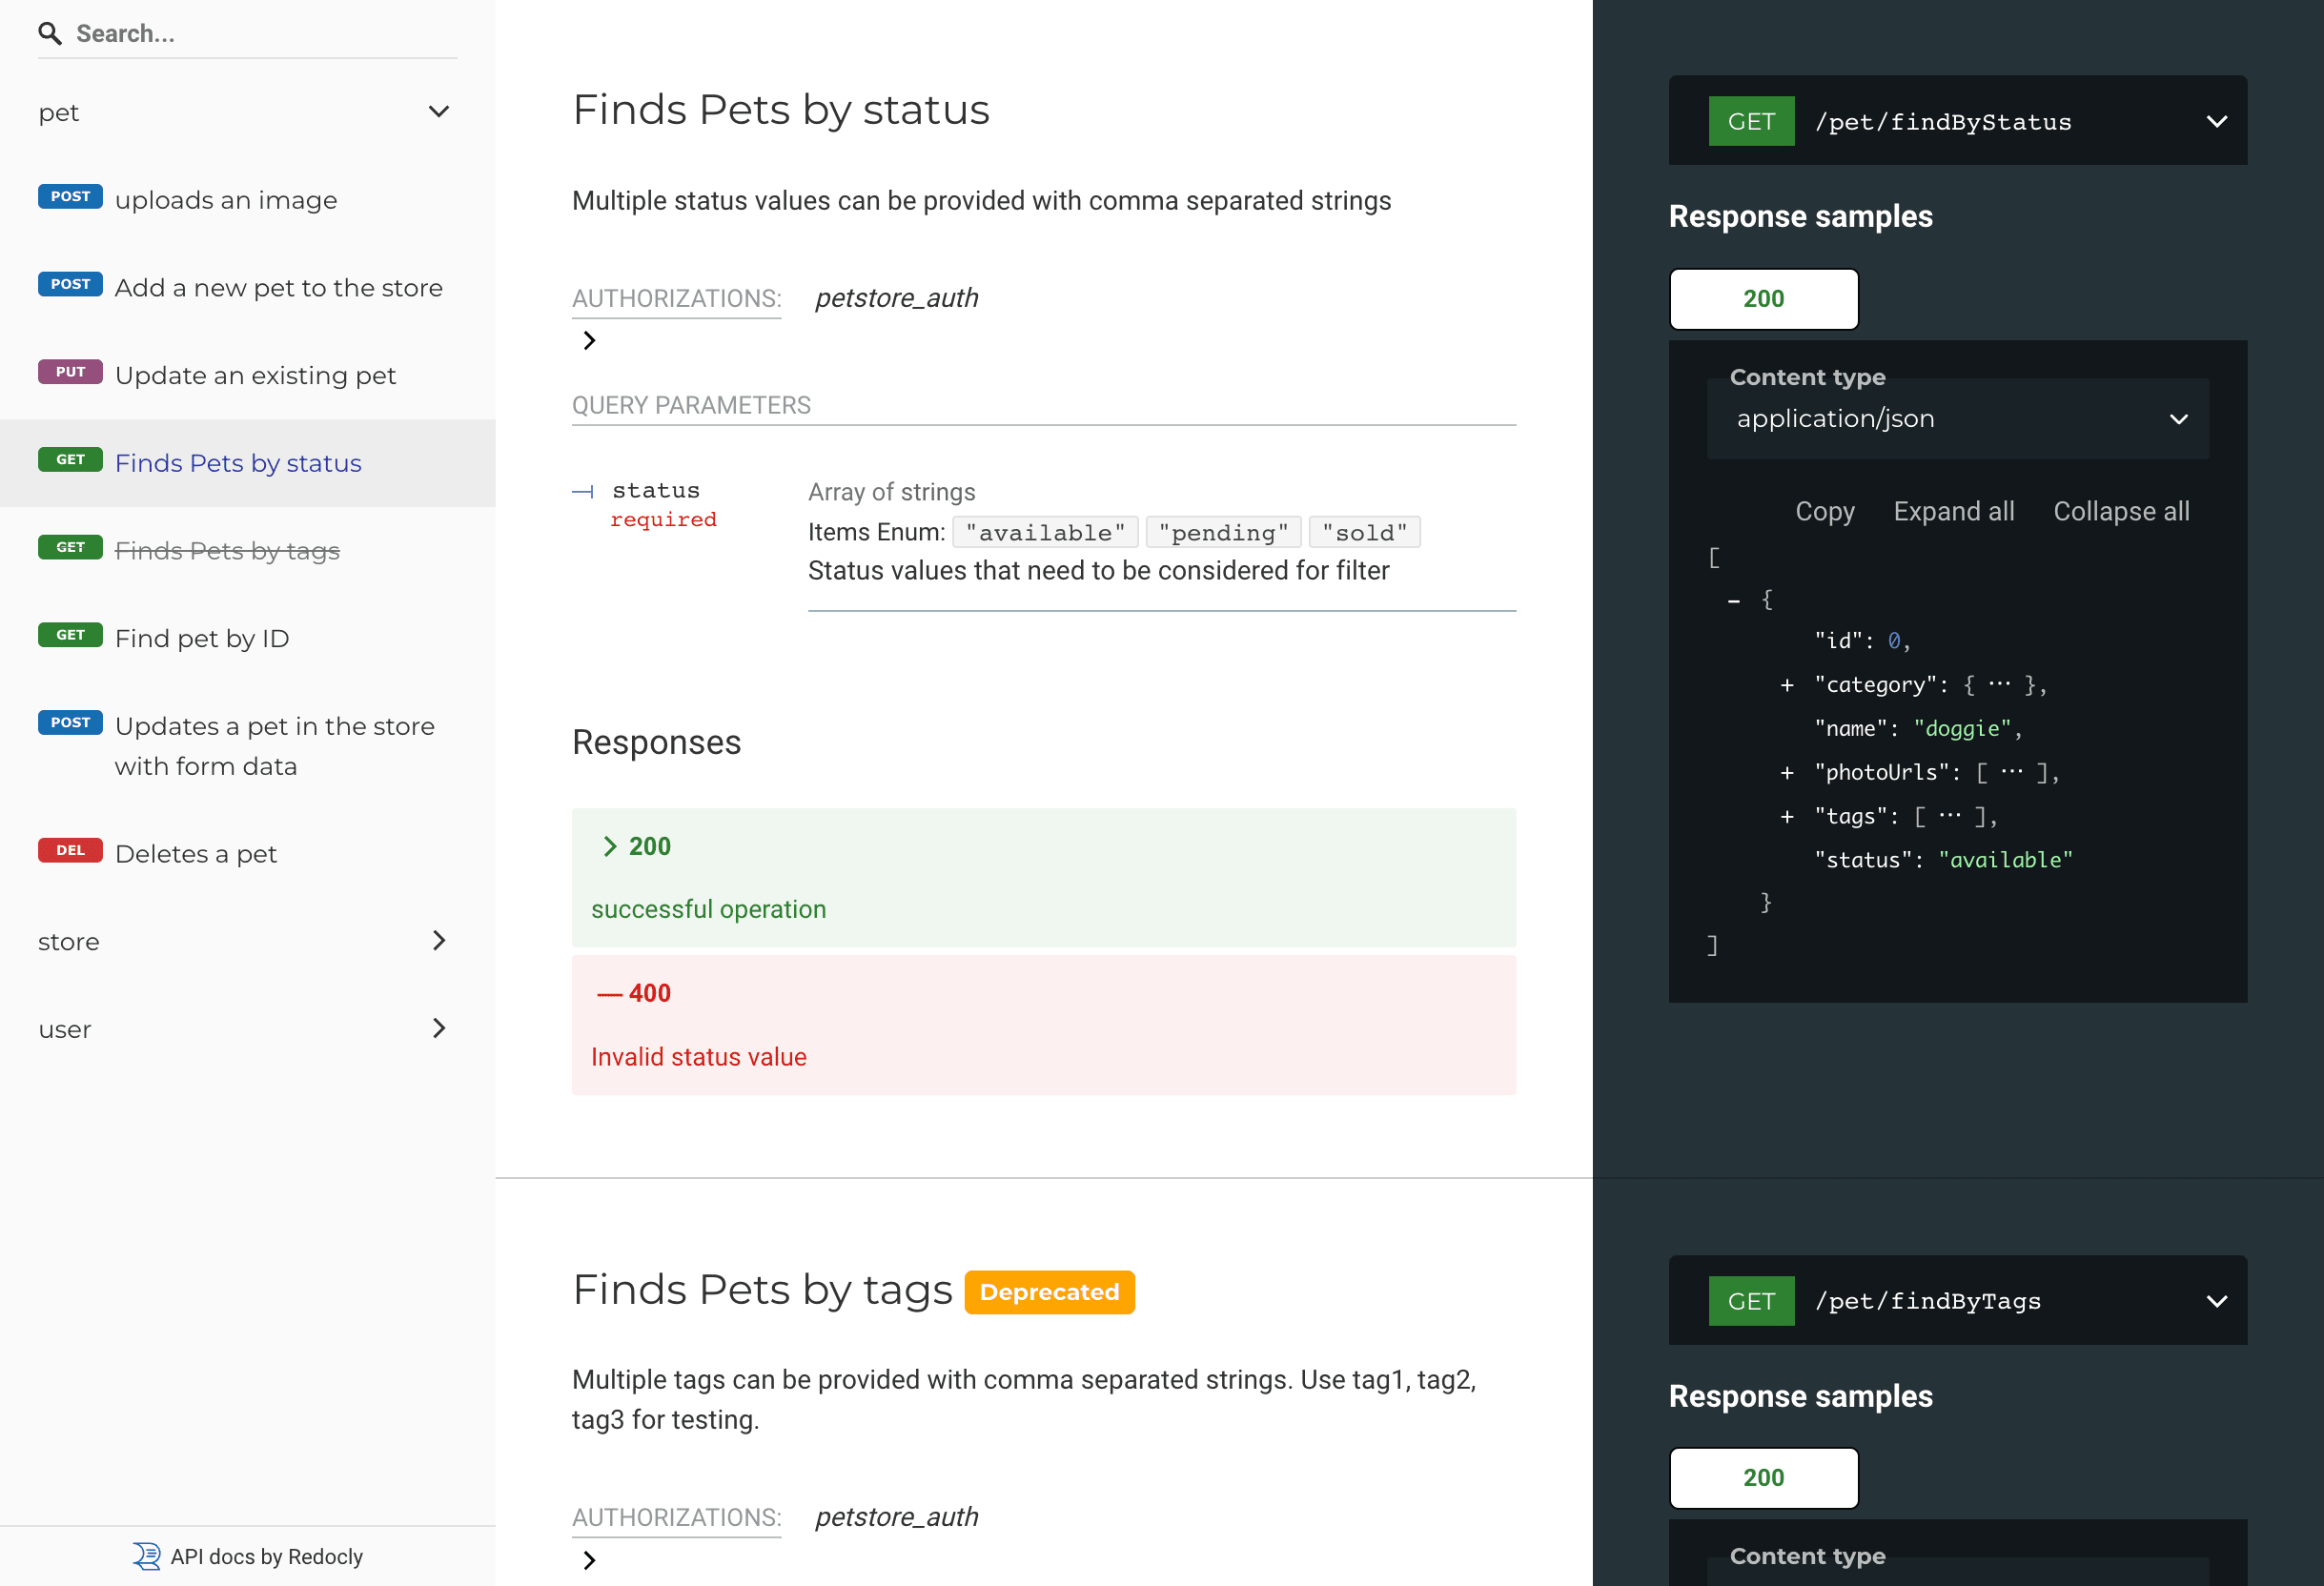Click the Search input field

pyautogui.click(x=260, y=34)
